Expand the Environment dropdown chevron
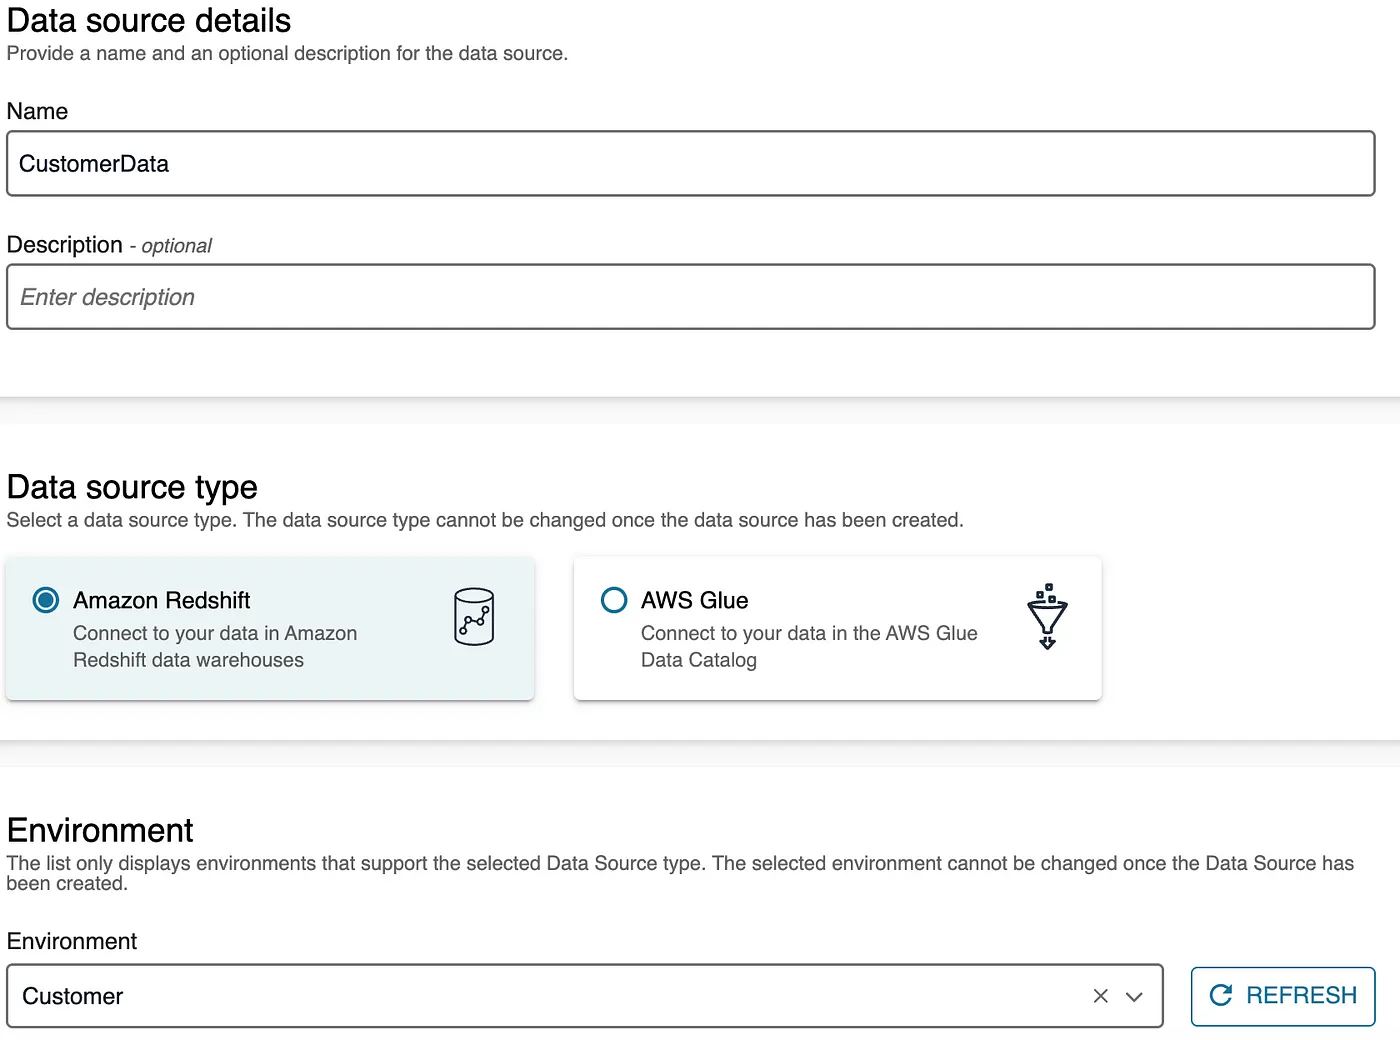The image size is (1400, 1040). click(x=1134, y=996)
